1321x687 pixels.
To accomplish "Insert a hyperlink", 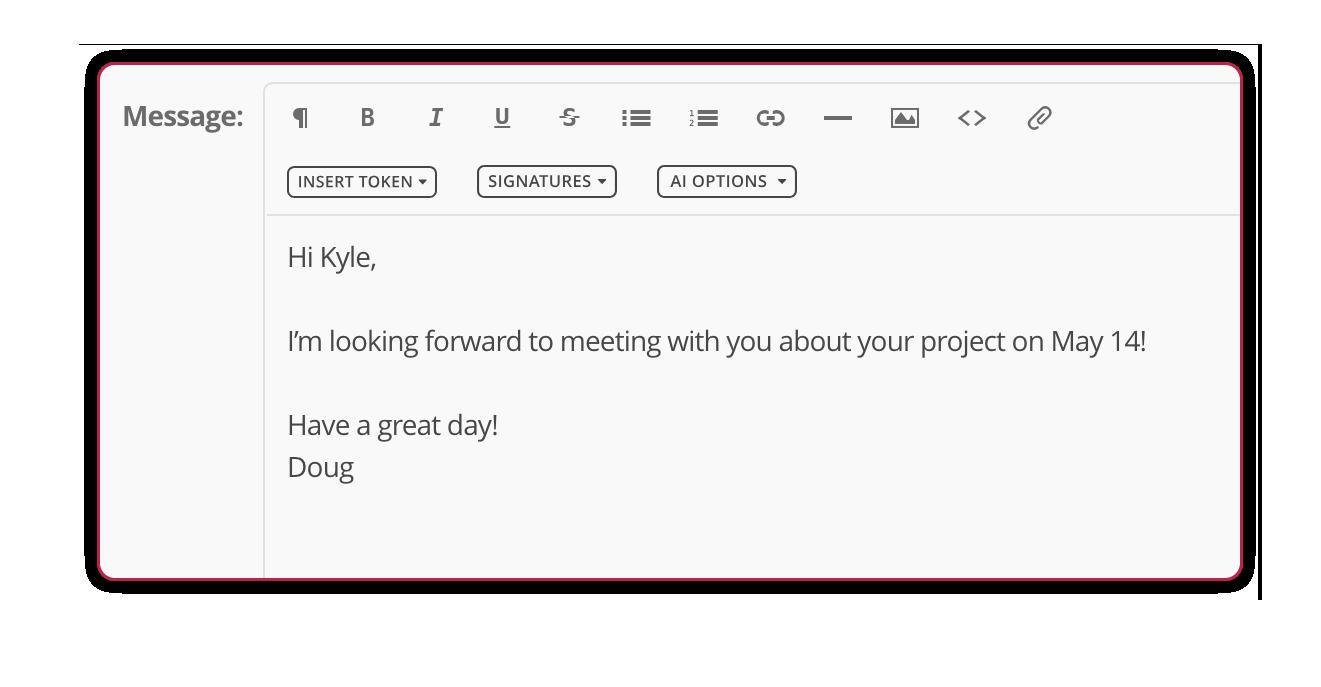I will pos(770,118).
